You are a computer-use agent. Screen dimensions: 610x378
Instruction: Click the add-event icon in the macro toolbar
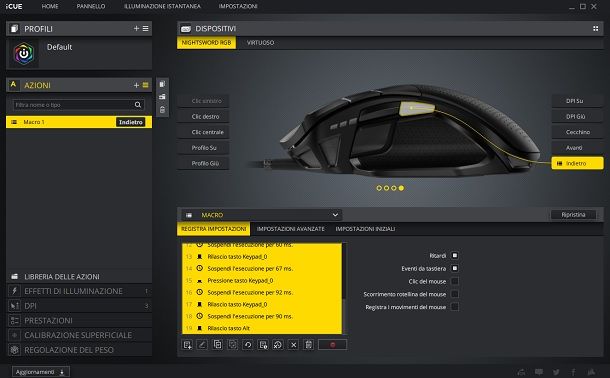click(187, 345)
